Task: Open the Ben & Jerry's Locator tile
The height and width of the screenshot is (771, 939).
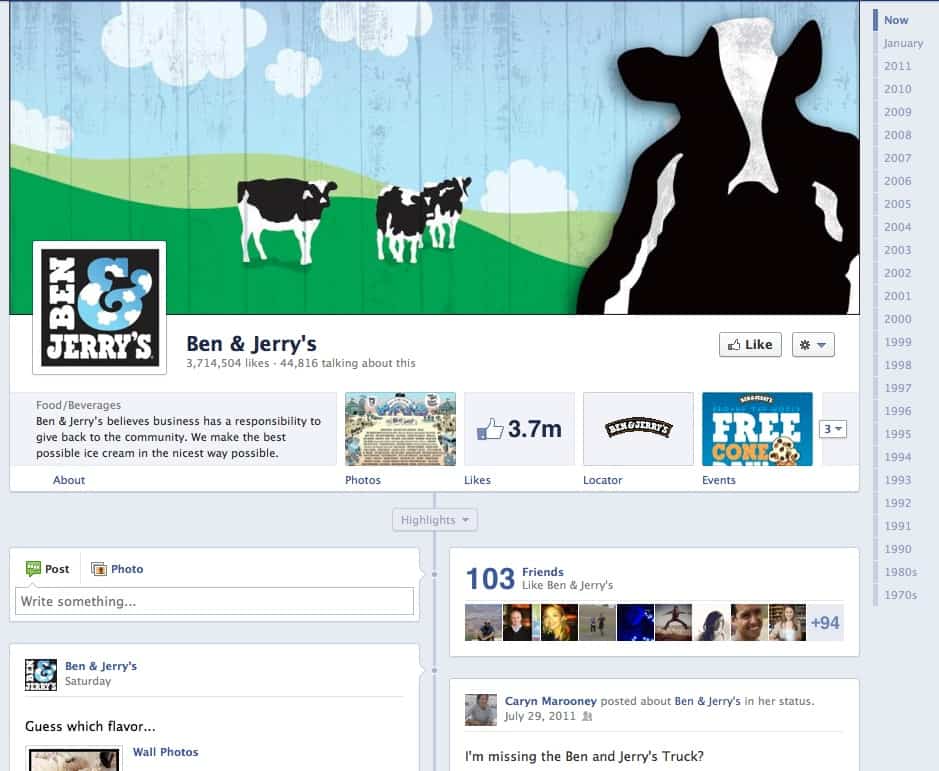Action: [x=638, y=429]
